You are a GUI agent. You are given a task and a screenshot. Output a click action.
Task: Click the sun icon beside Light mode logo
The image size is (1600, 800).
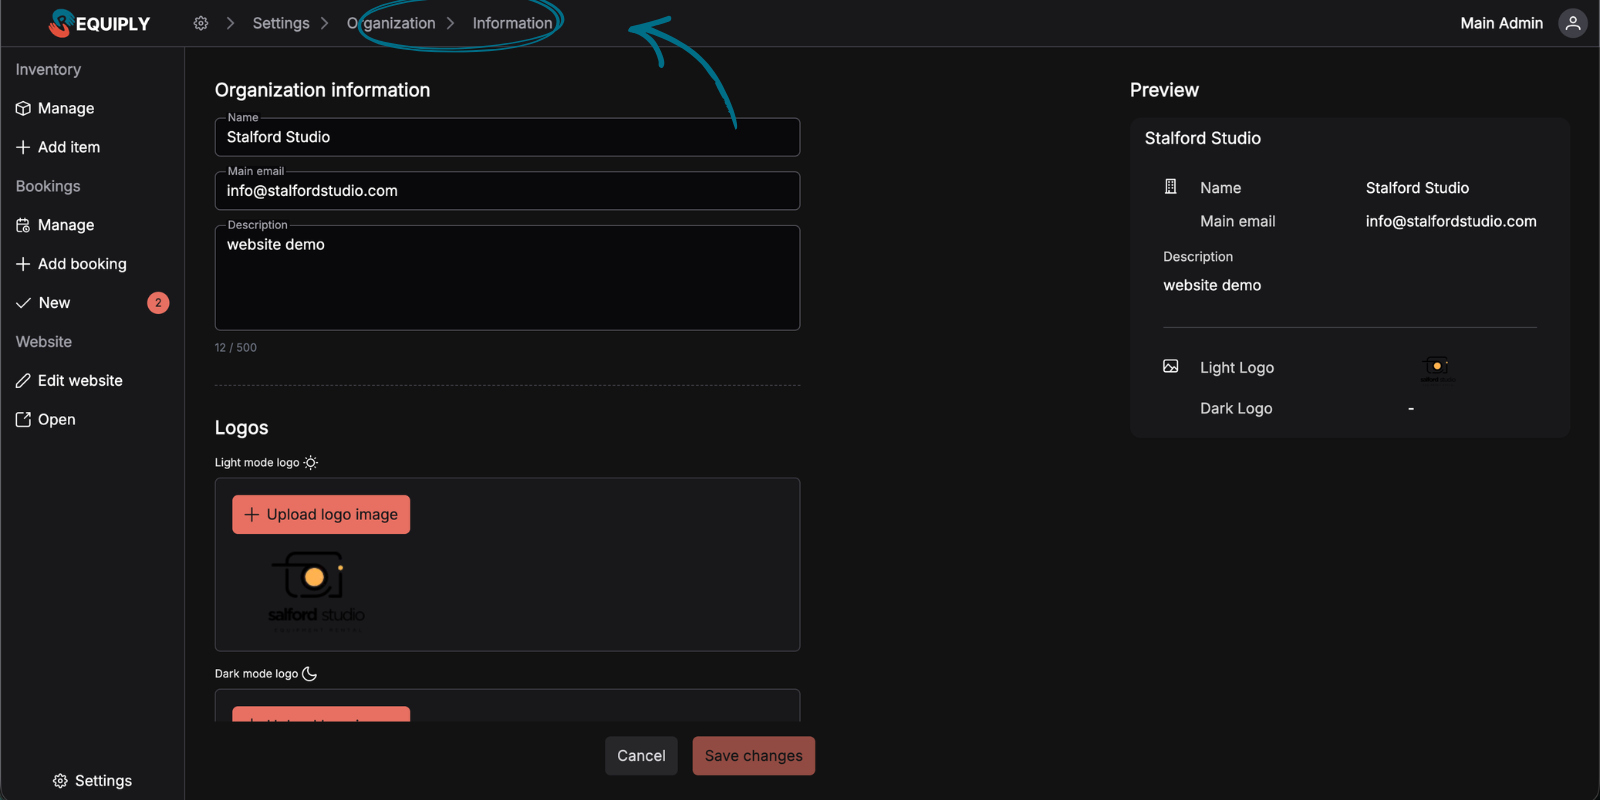coord(311,463)
